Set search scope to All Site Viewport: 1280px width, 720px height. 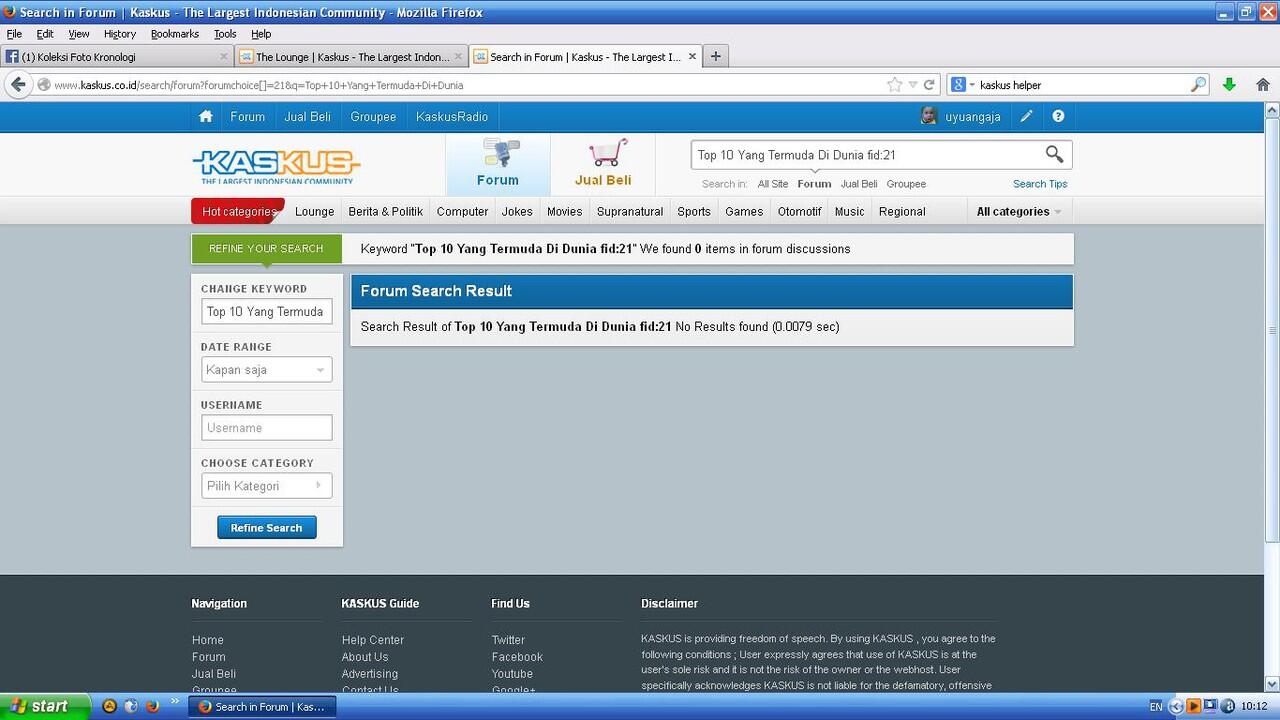[773, 184]
